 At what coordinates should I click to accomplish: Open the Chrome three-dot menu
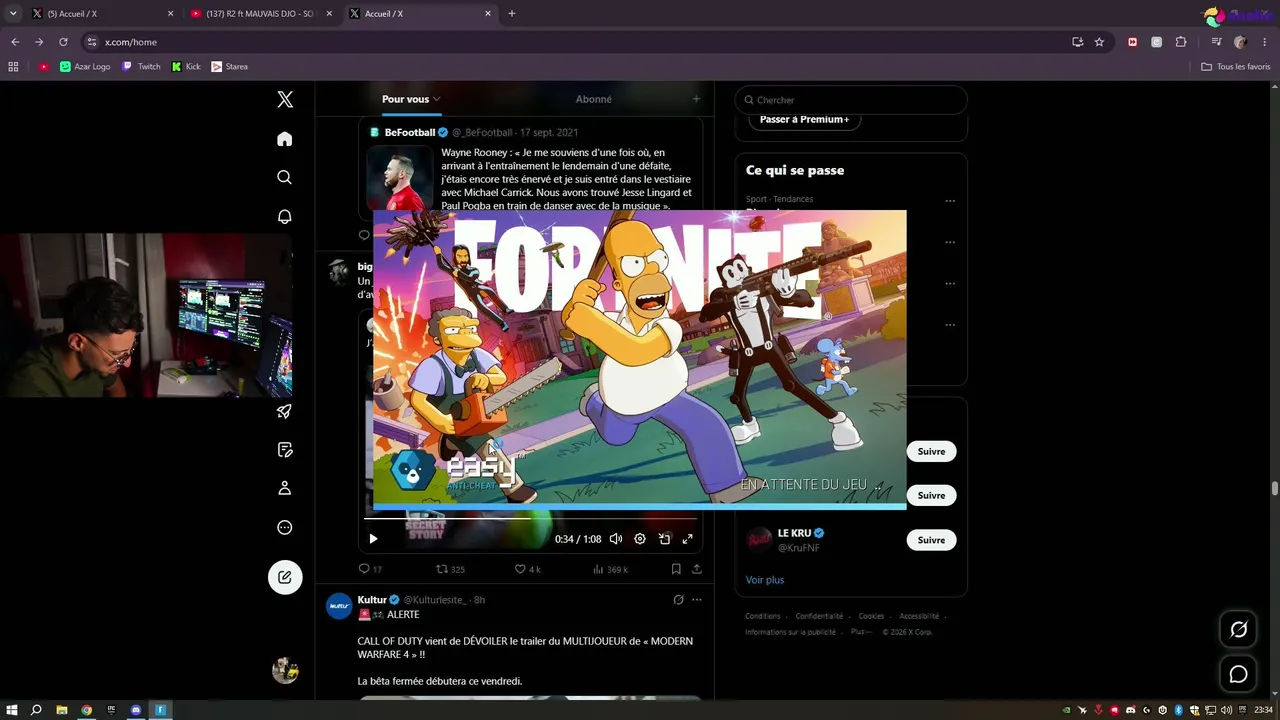[1265, 42]
